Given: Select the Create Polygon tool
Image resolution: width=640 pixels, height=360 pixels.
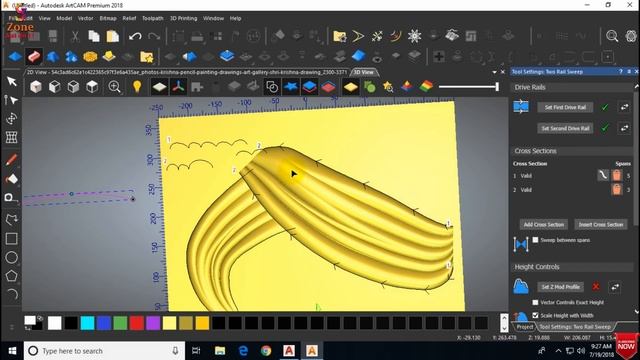Looking at the screenshot, I should tap(11, 276).
